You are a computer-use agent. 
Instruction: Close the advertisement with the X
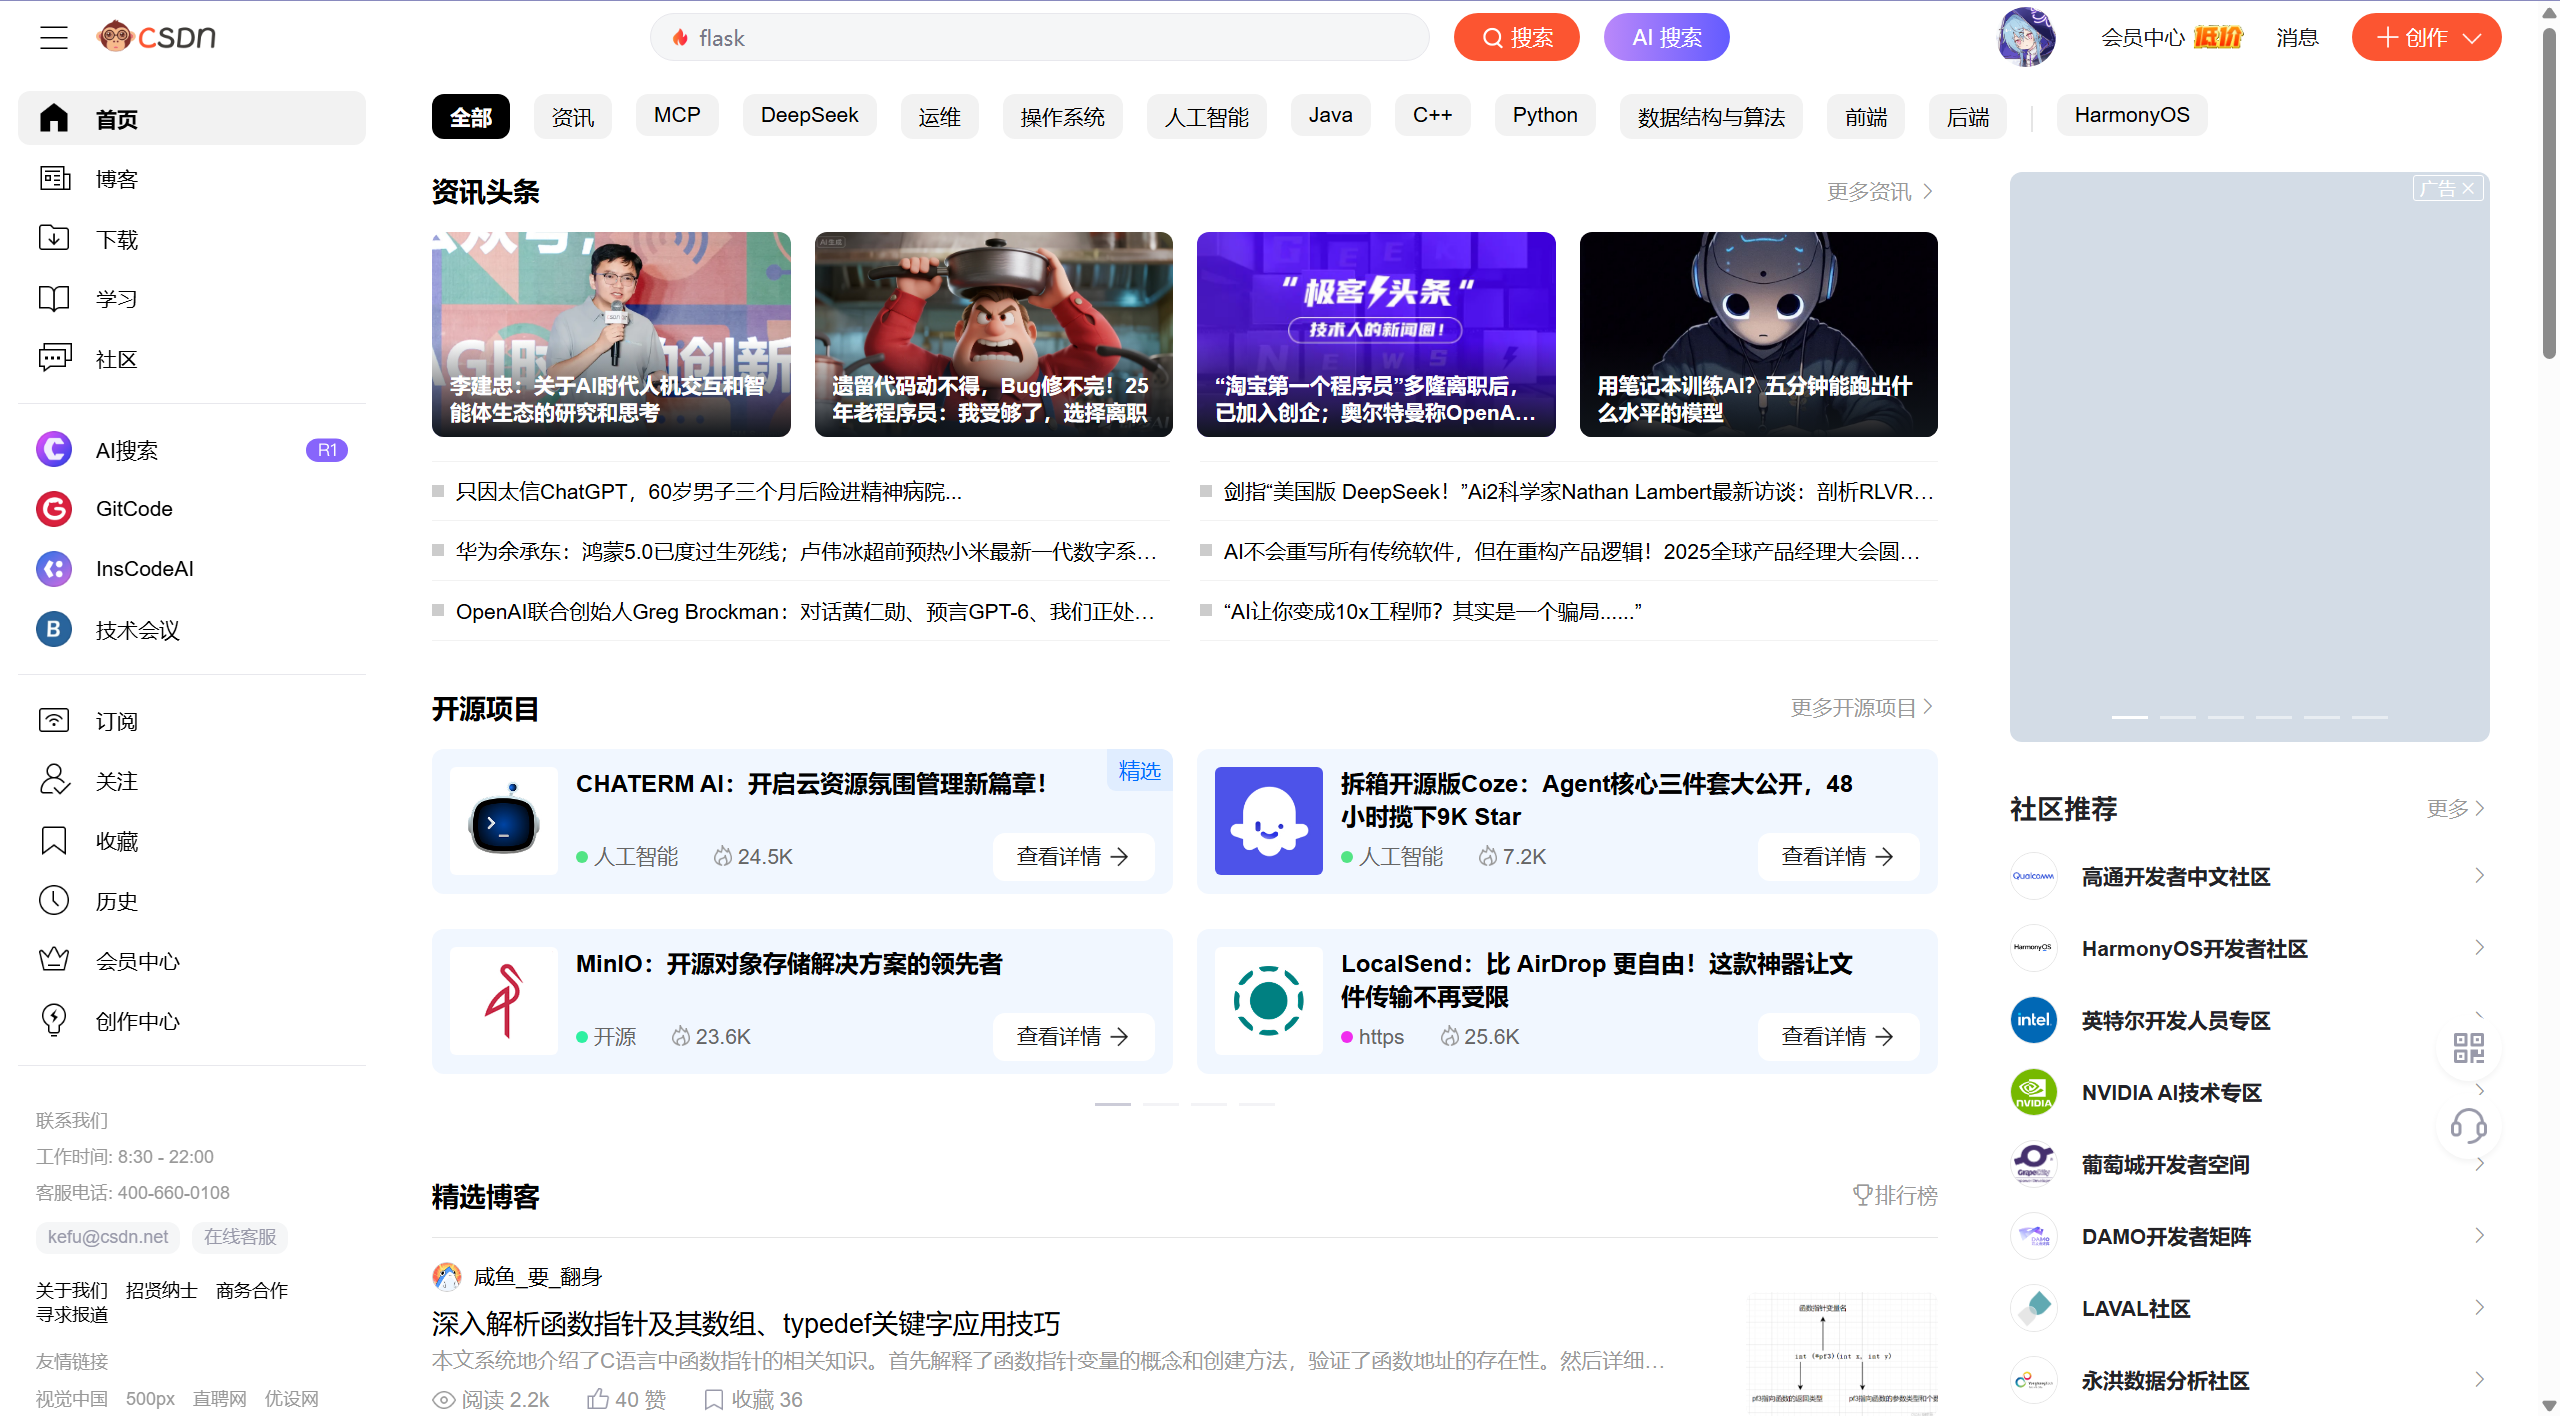[2469, 188]
